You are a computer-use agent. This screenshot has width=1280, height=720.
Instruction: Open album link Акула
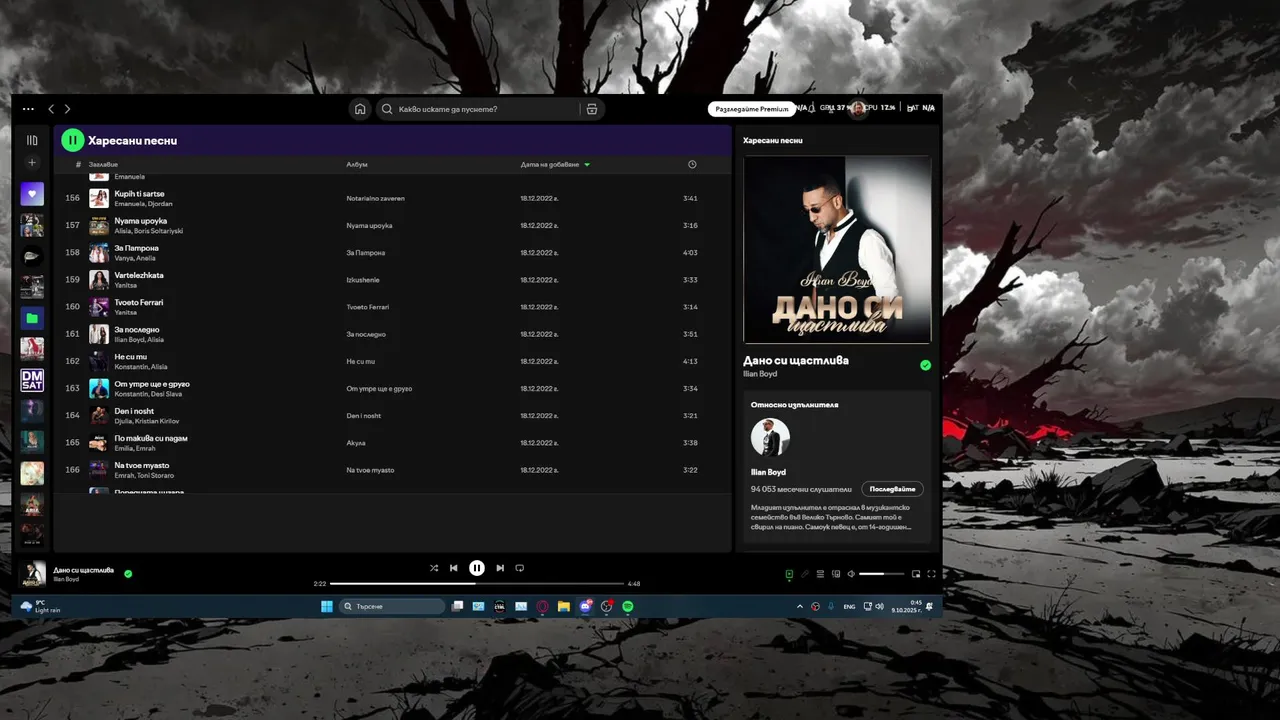tap(356, 443)
